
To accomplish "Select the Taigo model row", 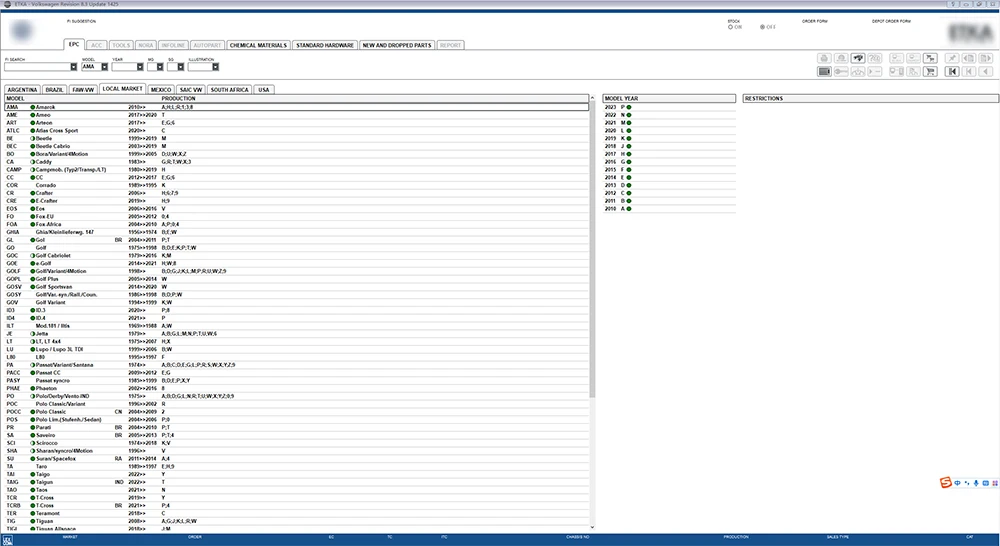I will (x=297, y=474).
